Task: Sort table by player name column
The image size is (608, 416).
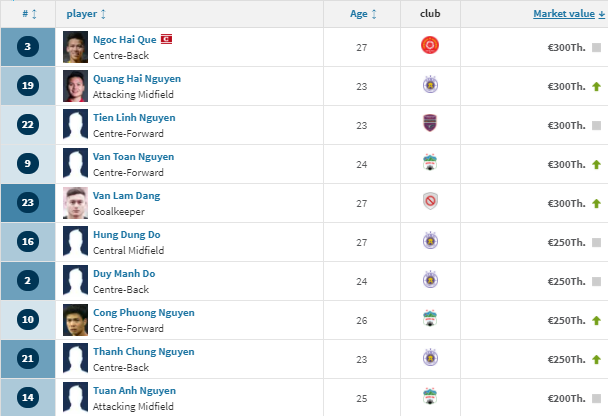Action: coord(86,14)
